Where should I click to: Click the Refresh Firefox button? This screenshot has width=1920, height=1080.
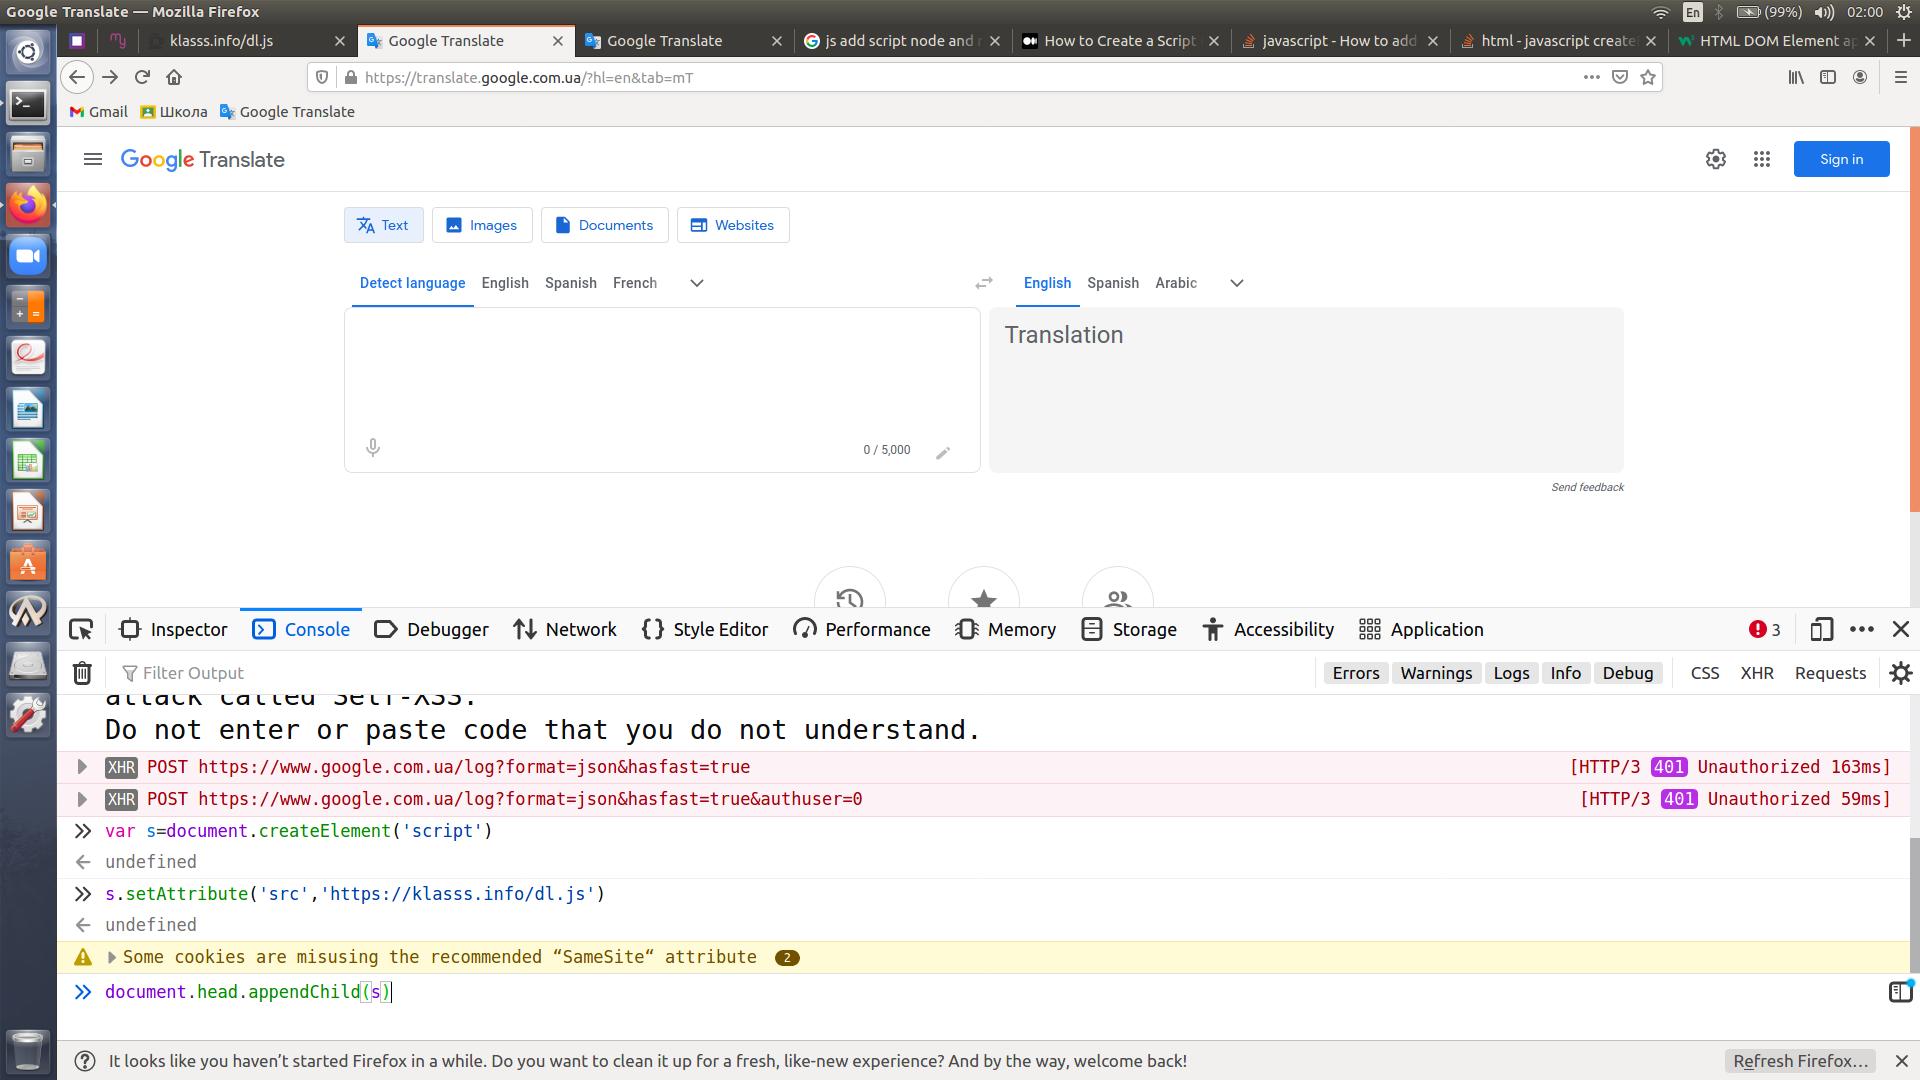[1800, 1061]
